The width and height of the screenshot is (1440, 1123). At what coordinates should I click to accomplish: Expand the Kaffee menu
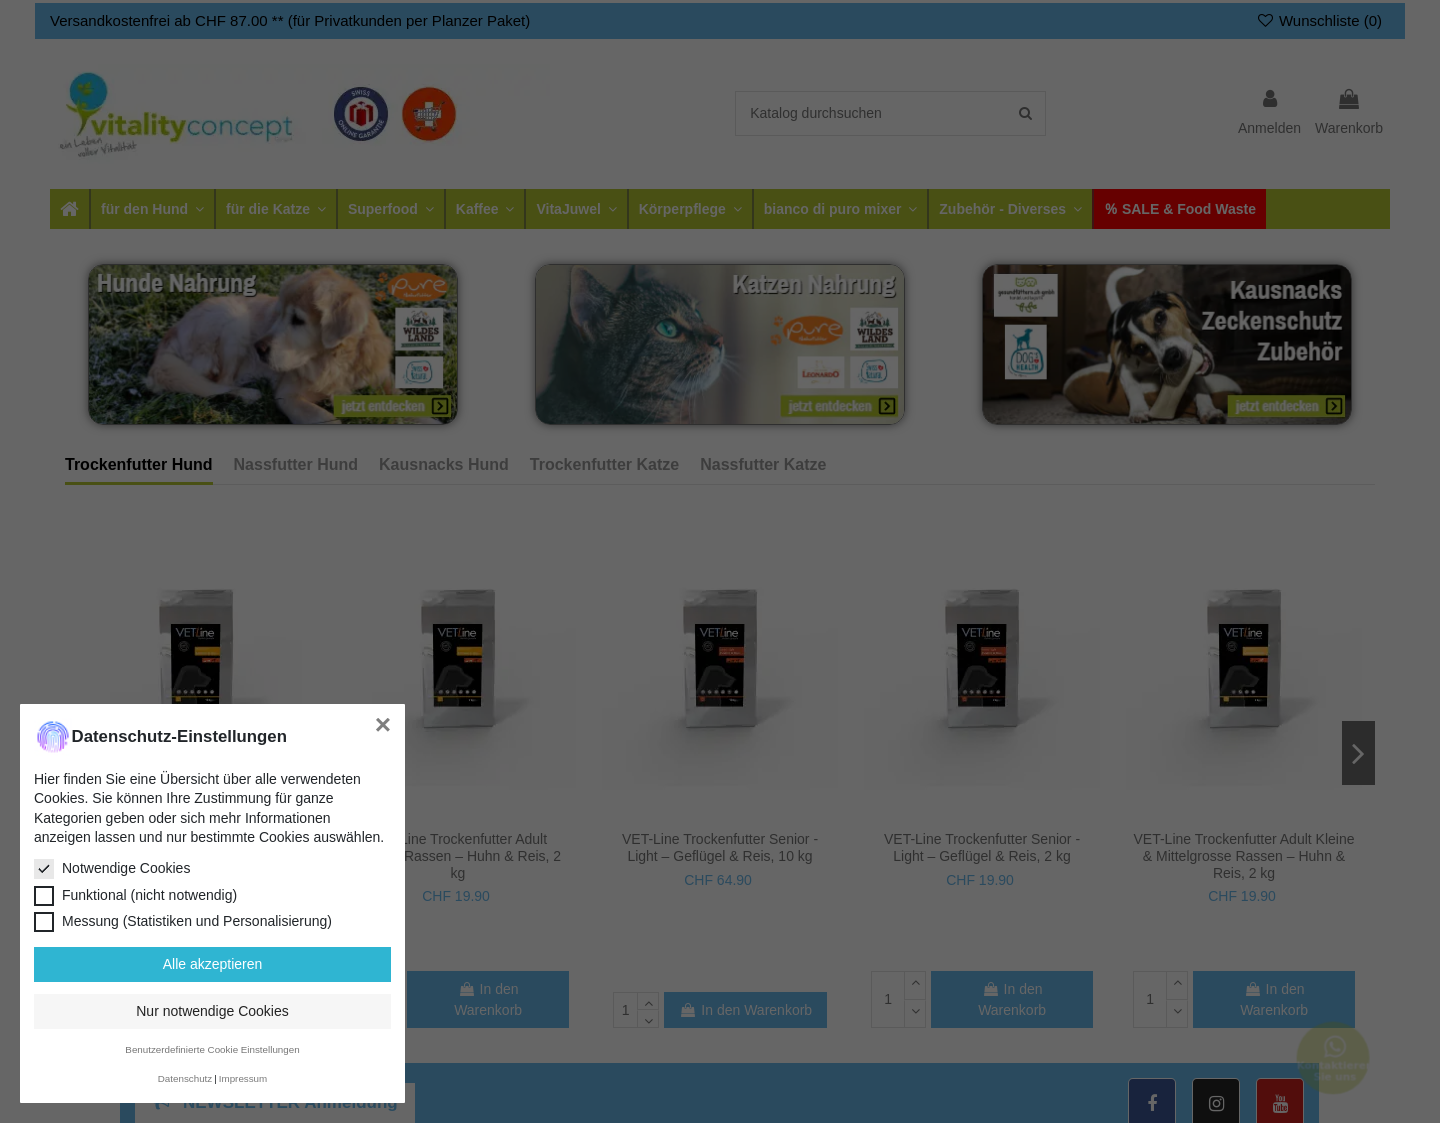pos(485,209)
